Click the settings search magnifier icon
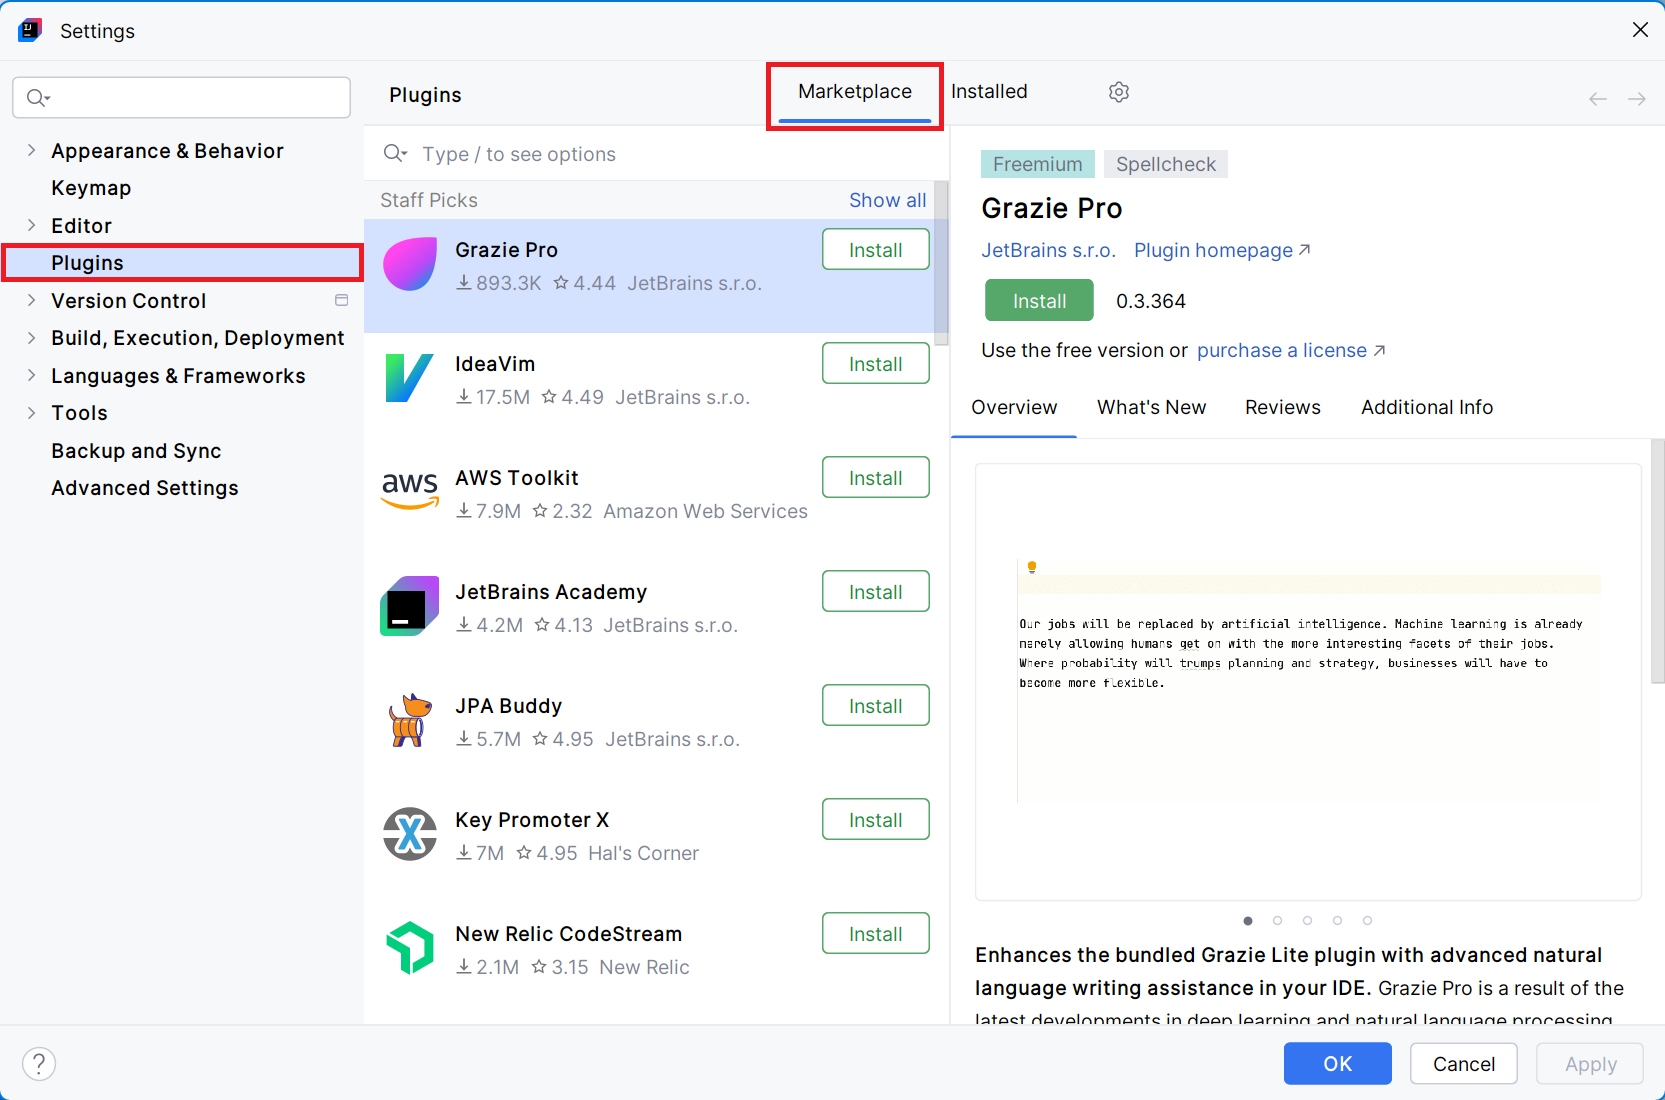 pyautogui.click(x=38, y=97)
